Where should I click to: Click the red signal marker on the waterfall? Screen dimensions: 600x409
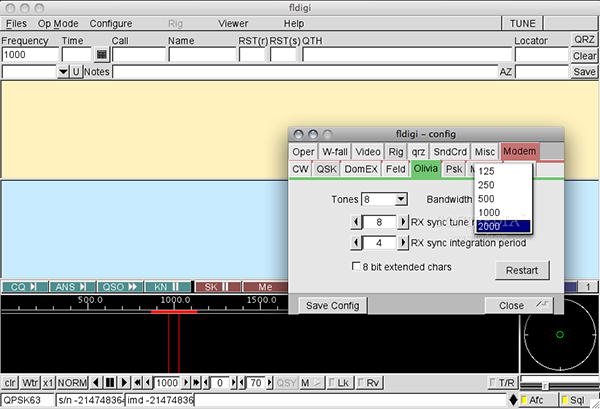point(174,311)
